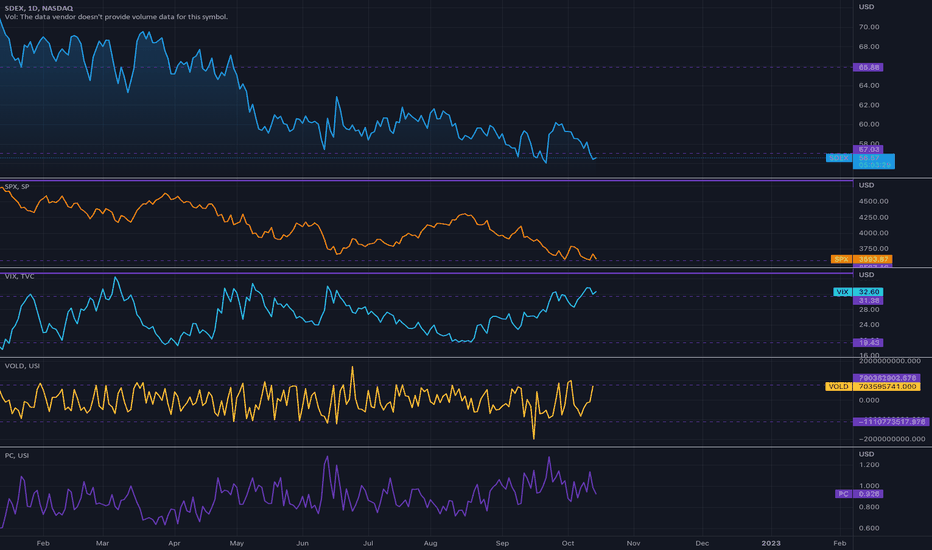The width and height of the screenshot is (932, 550).
Task: Click the 703595741.000 VOLD value label
Action: [887, 386]
